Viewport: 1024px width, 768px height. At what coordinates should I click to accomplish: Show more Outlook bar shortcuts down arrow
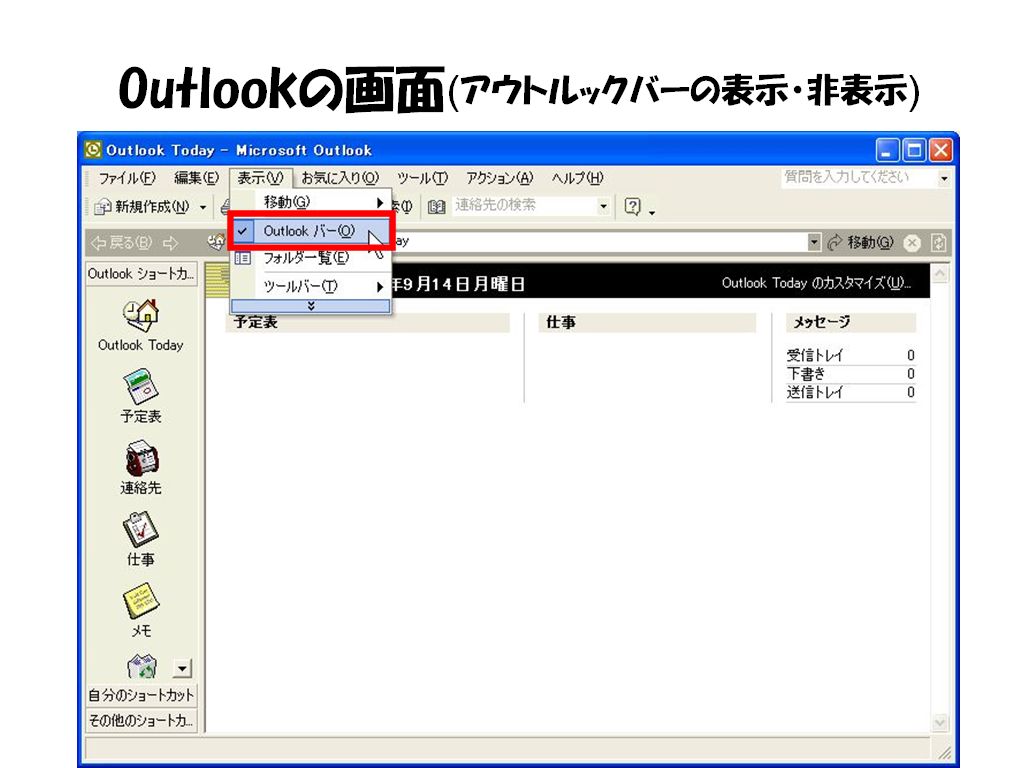183,668
